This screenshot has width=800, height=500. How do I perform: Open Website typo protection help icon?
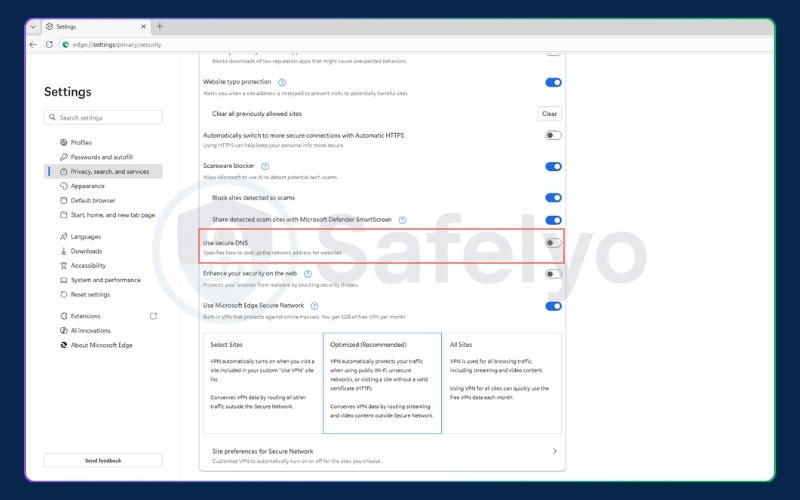(282, 82)
